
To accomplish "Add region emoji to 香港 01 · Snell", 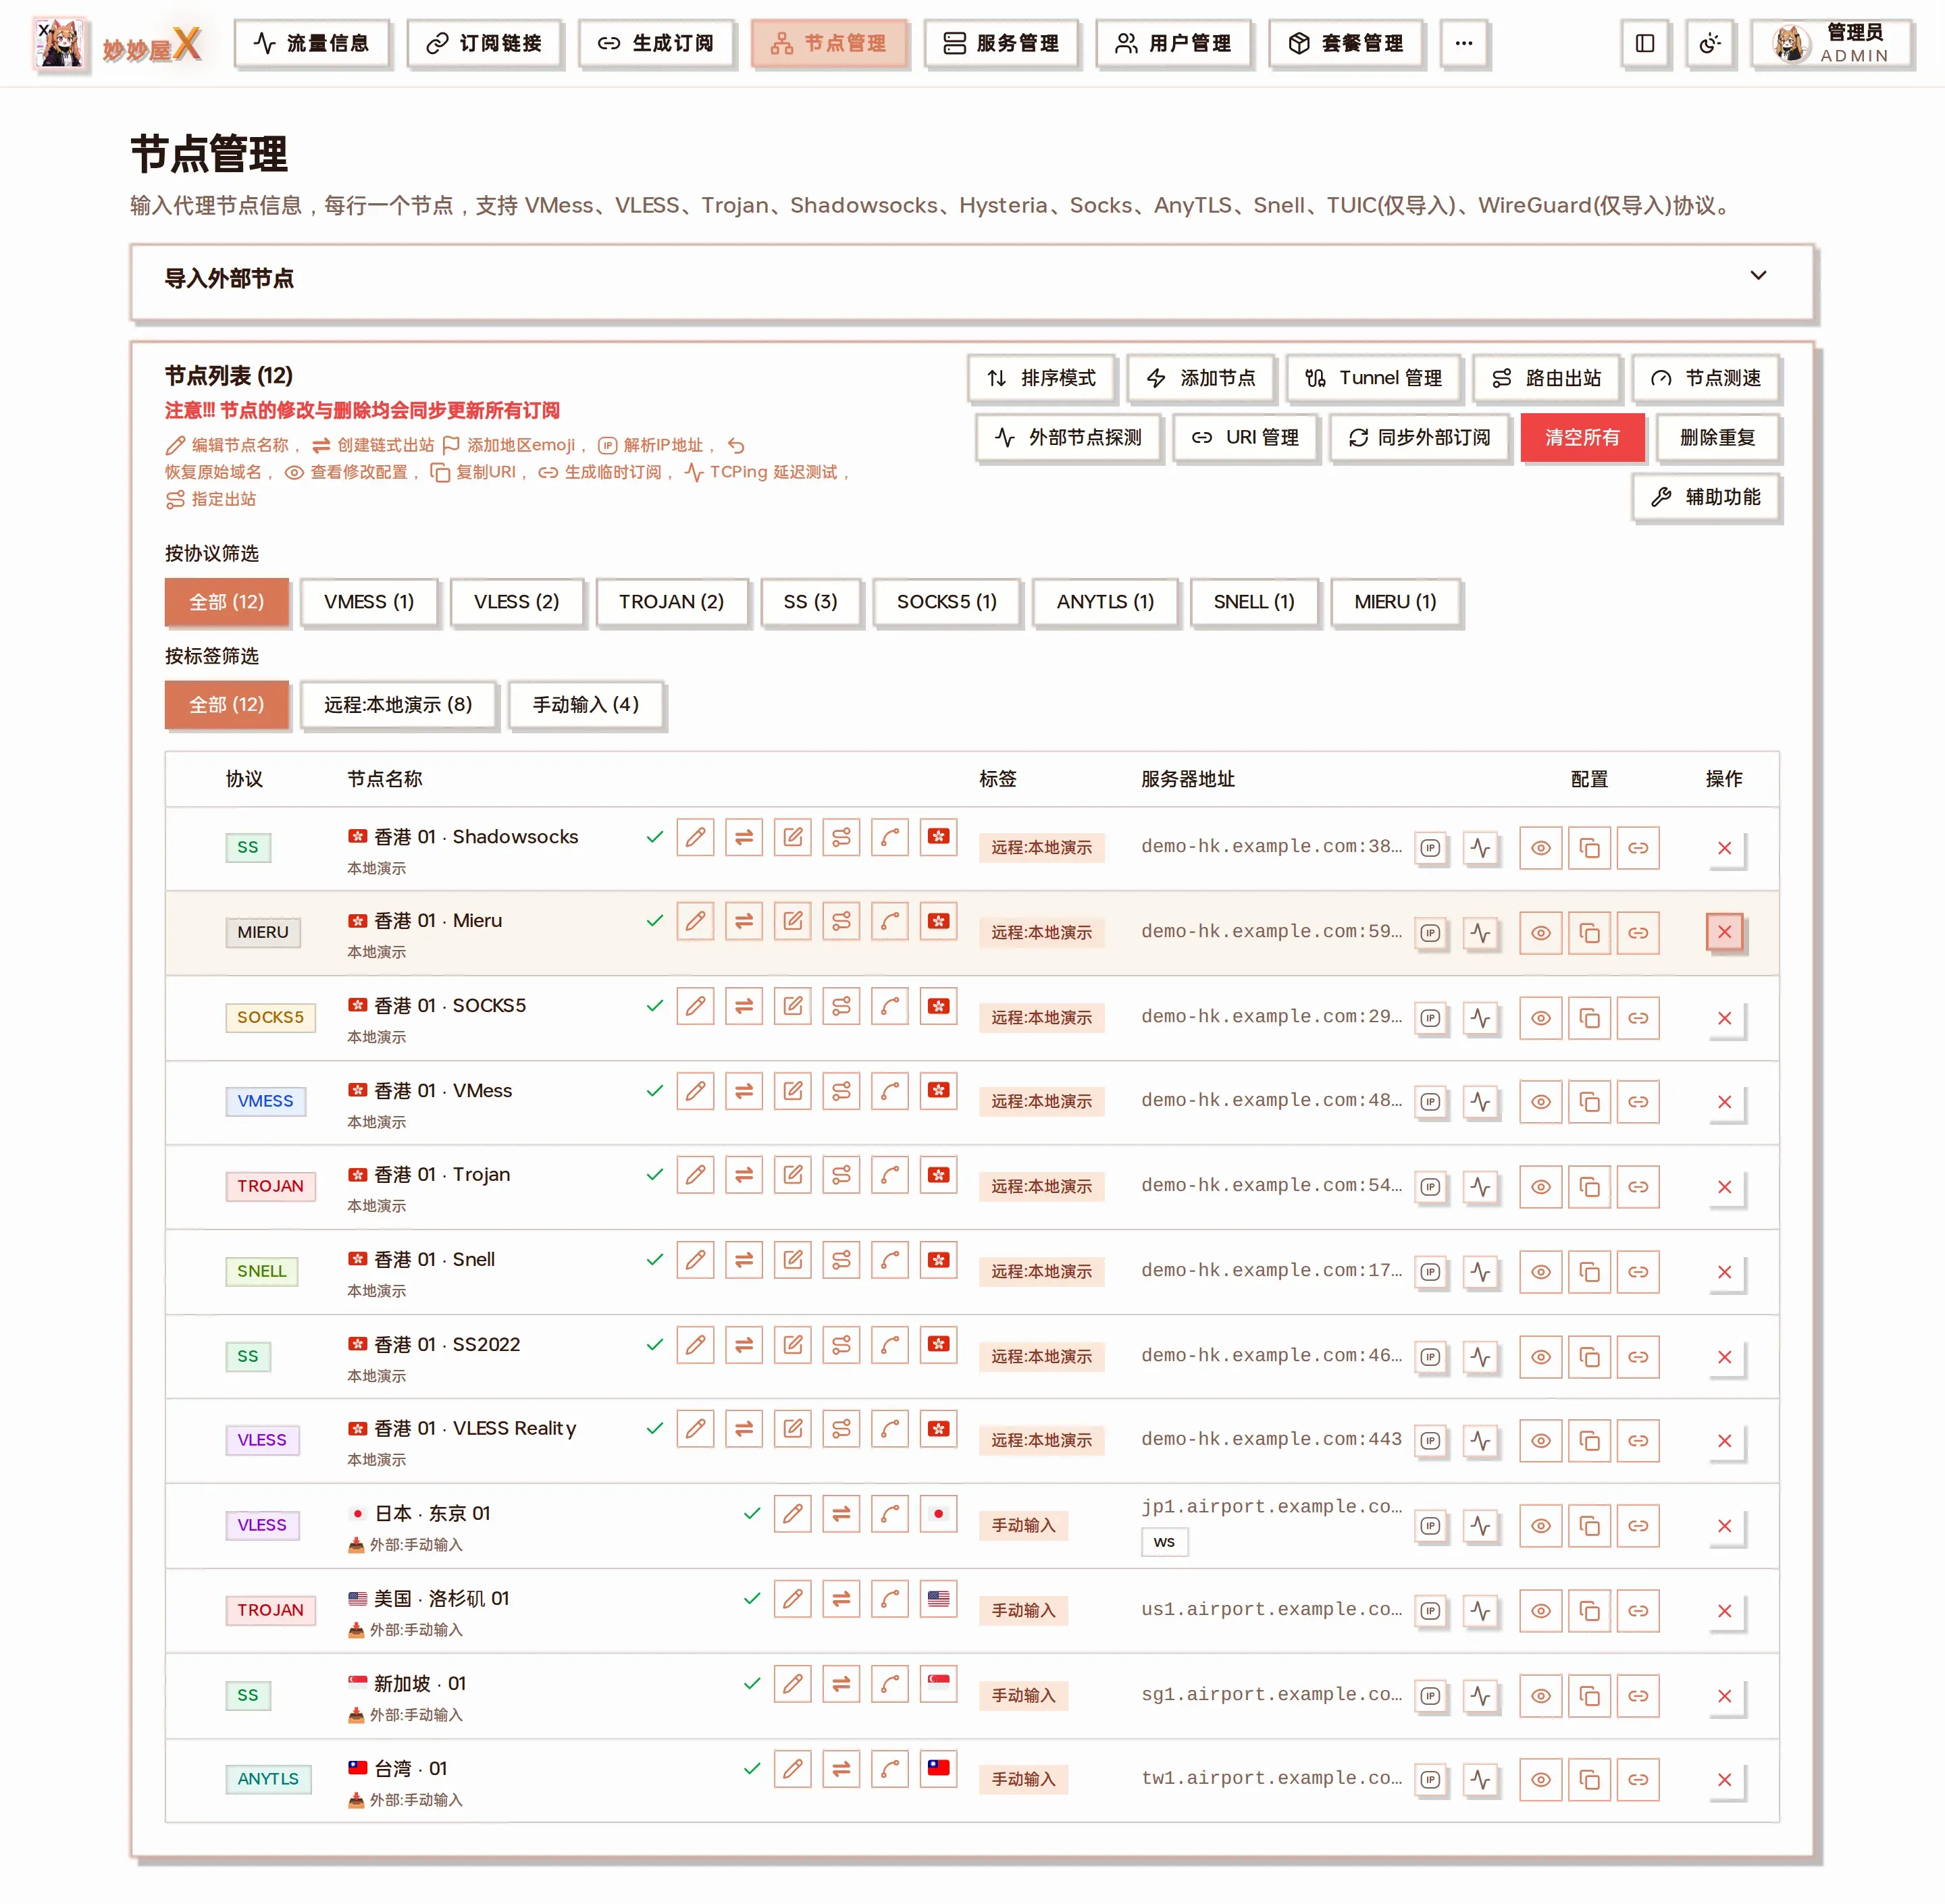I will pos(938,1260).
